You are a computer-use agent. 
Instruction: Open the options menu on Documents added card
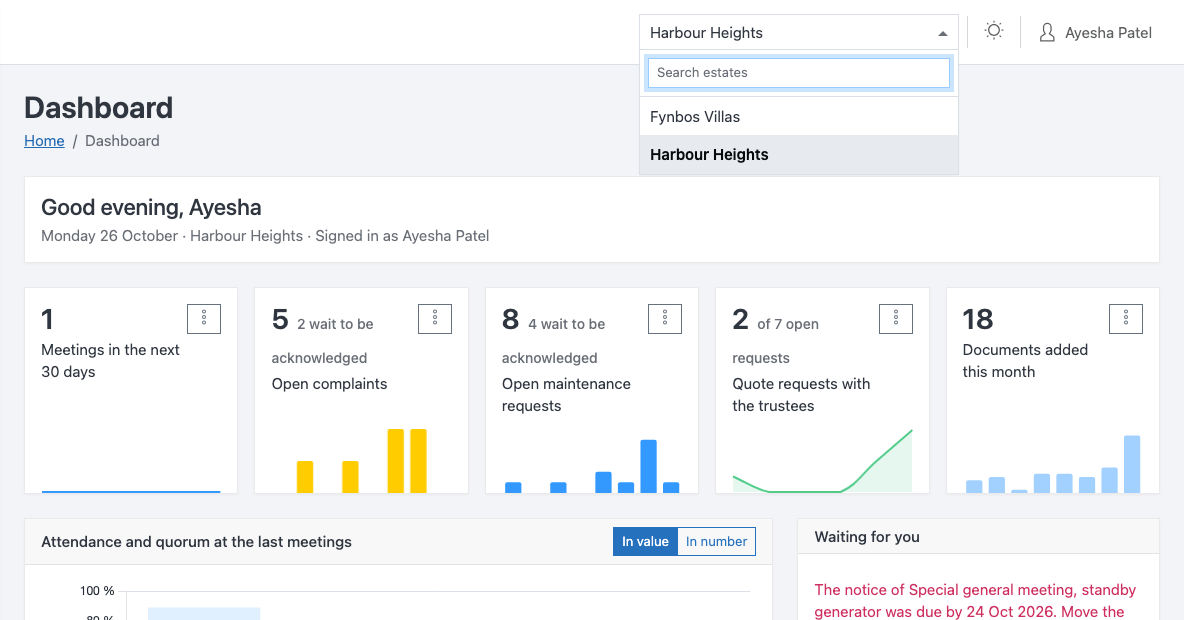tap(1126, 319)
